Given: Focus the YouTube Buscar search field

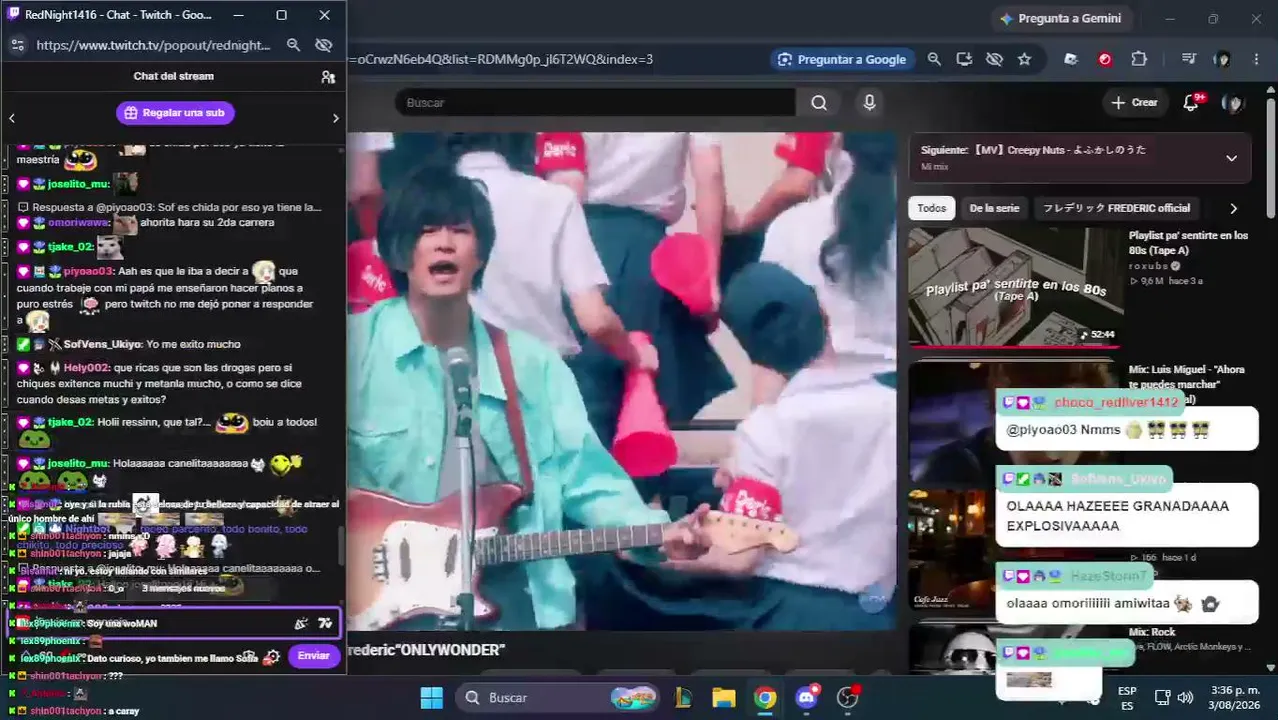Looking at the screenshot, I should tap(595, 102).
